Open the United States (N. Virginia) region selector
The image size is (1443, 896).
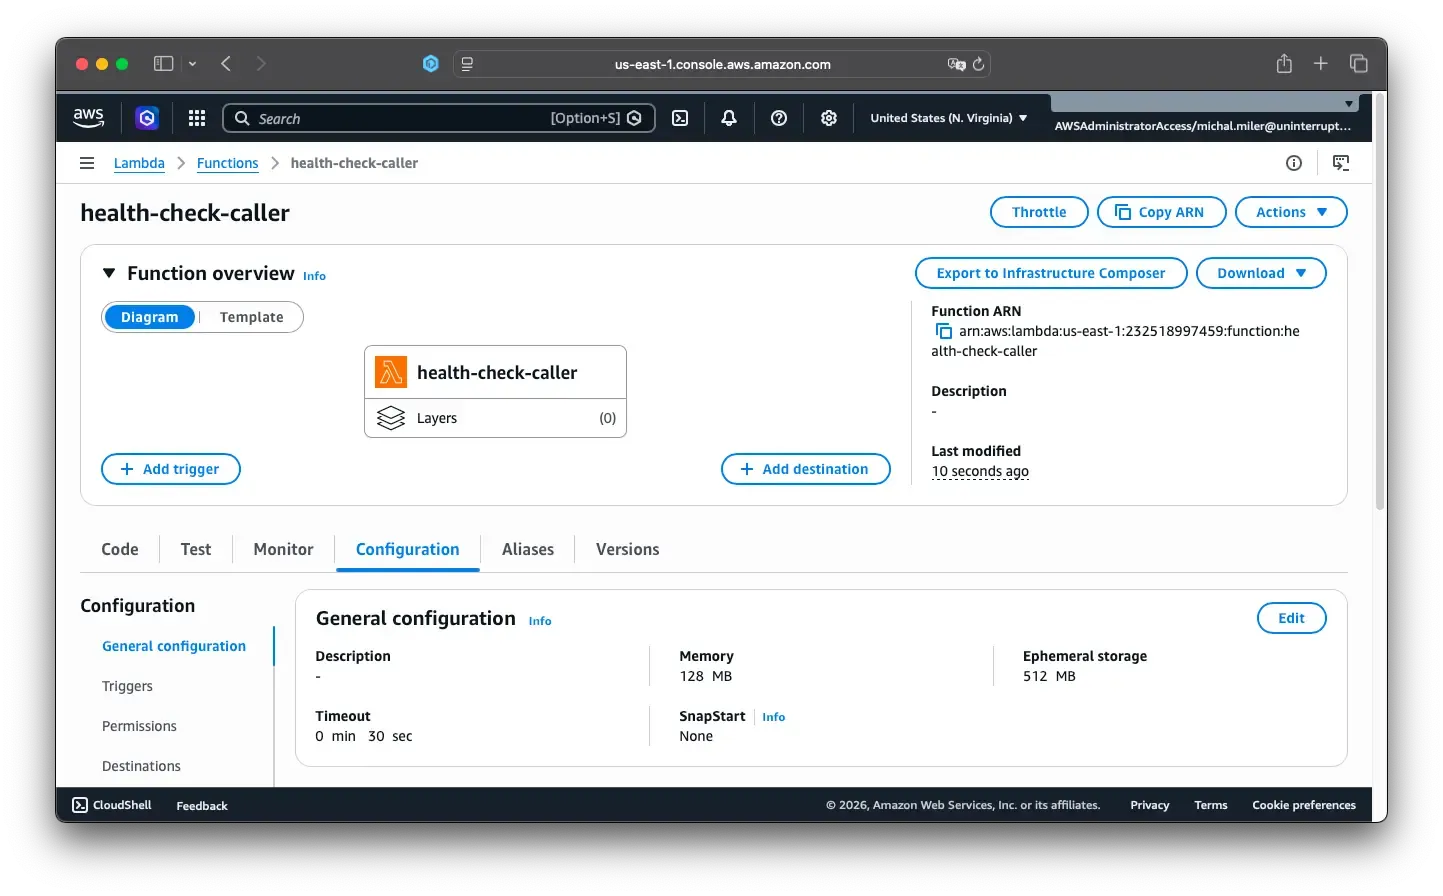[x=949, y=118]
